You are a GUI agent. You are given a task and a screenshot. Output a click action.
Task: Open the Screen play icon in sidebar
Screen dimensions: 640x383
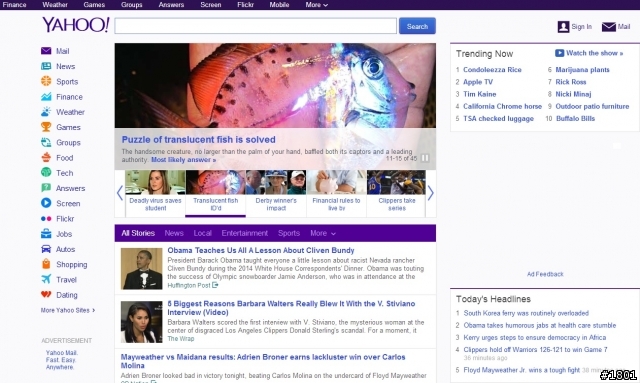click(46, 203)
